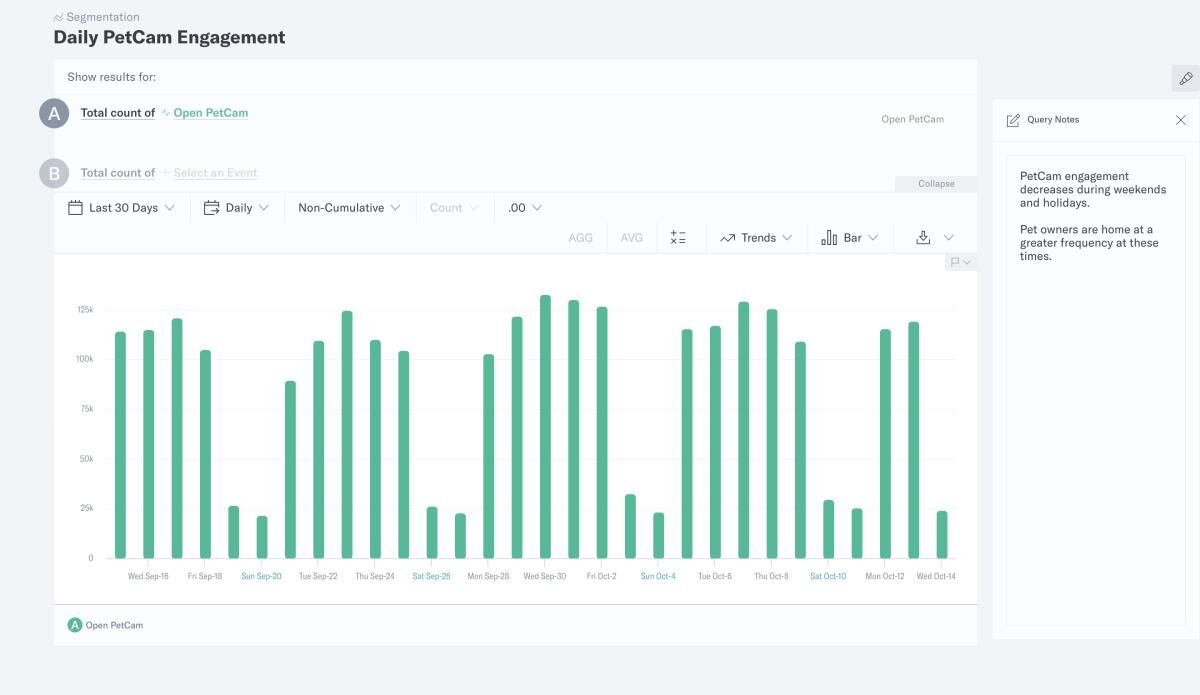The width and height of the screenshot is (1200, 695).
Task: Toggle the AVG average option
Action: [631, 237]
